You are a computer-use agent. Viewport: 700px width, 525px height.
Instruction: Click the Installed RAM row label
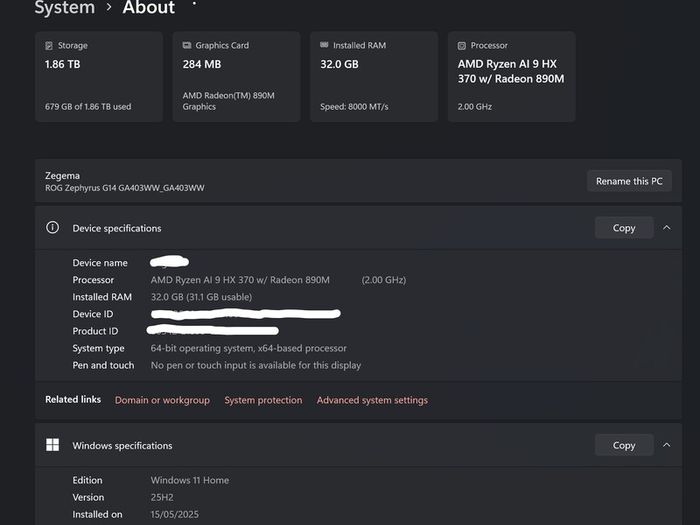(102, 297)
